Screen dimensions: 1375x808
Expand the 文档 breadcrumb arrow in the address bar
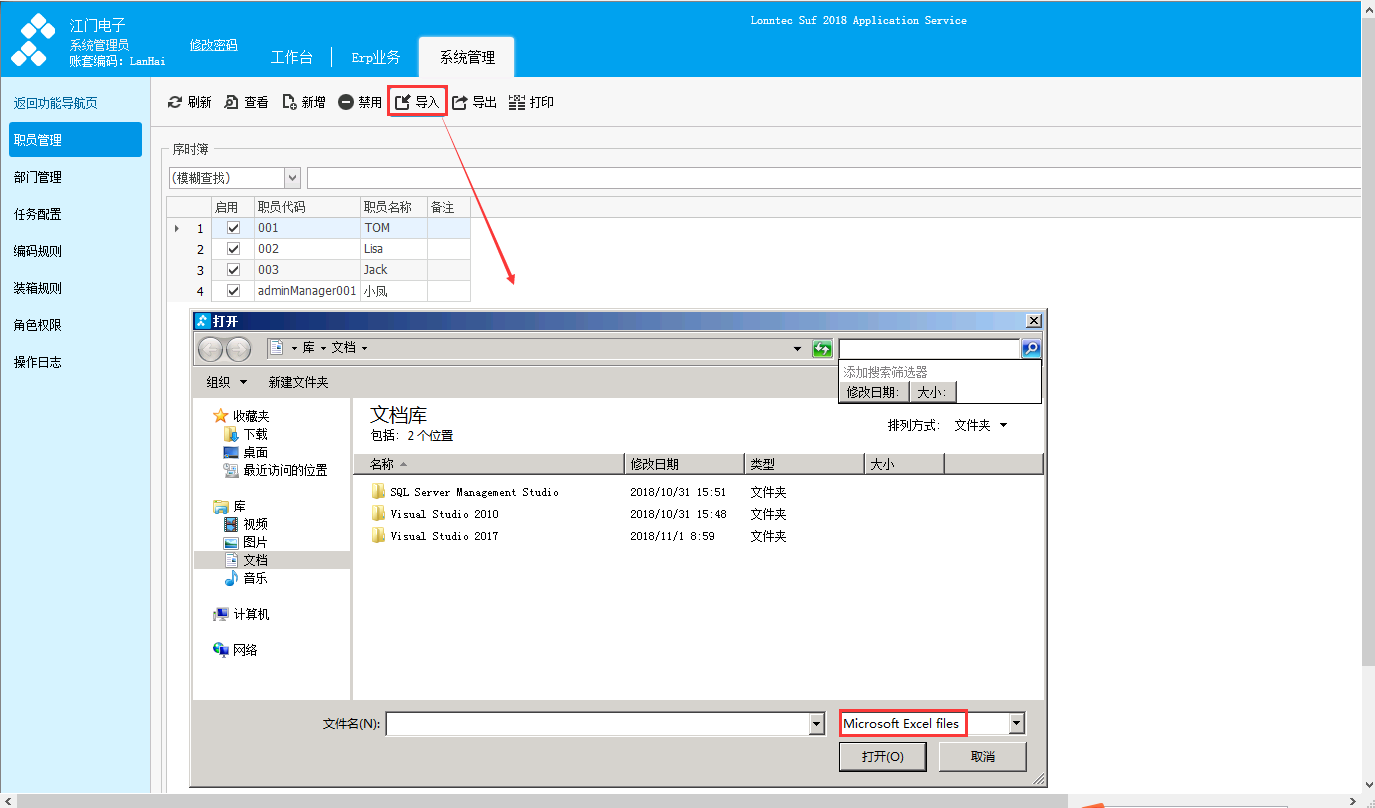coord(364,348)
